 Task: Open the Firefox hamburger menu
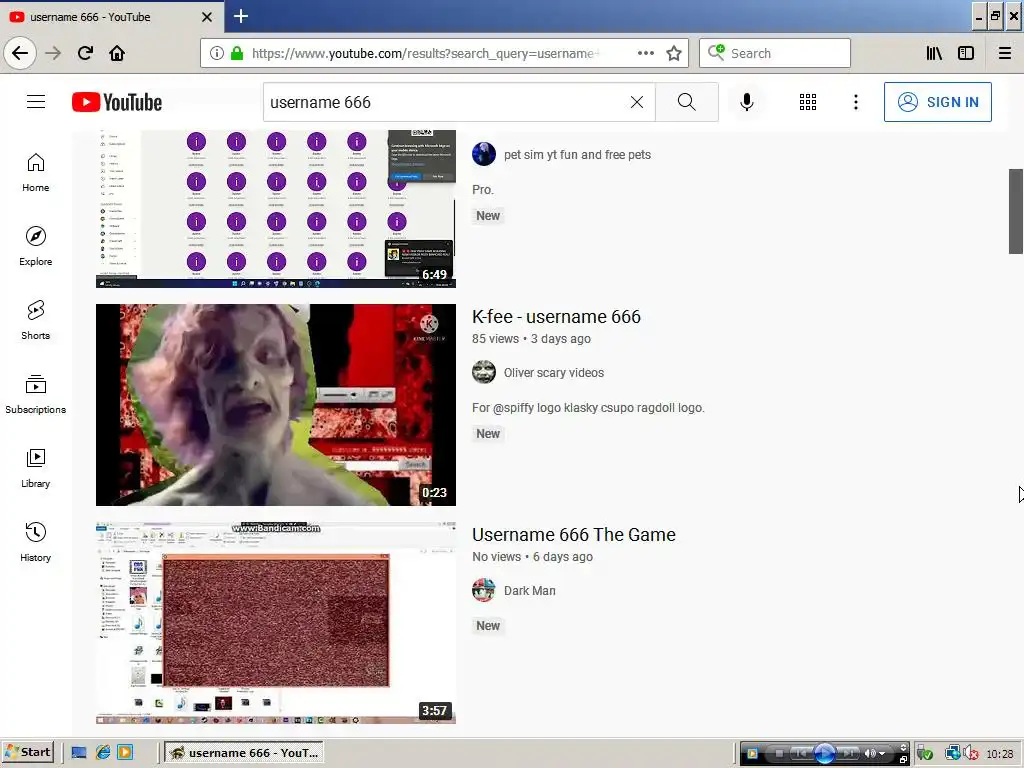[x=1005, y=53]
